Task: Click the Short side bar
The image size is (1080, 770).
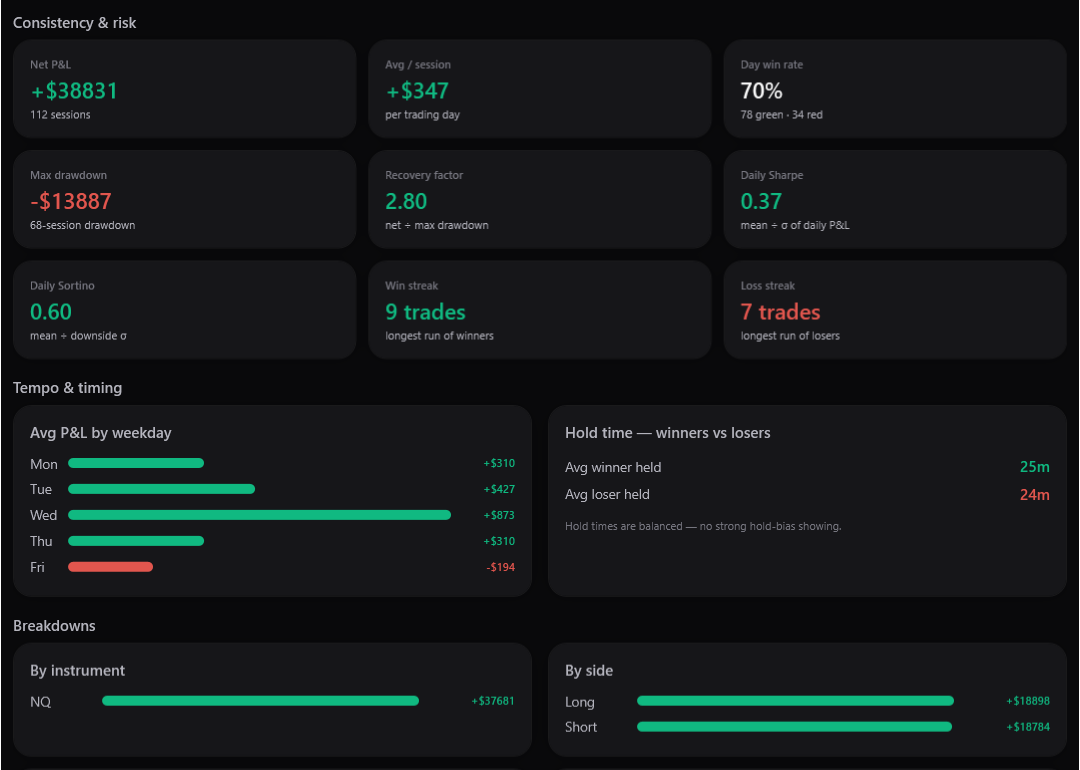Action: pos(795,727)
